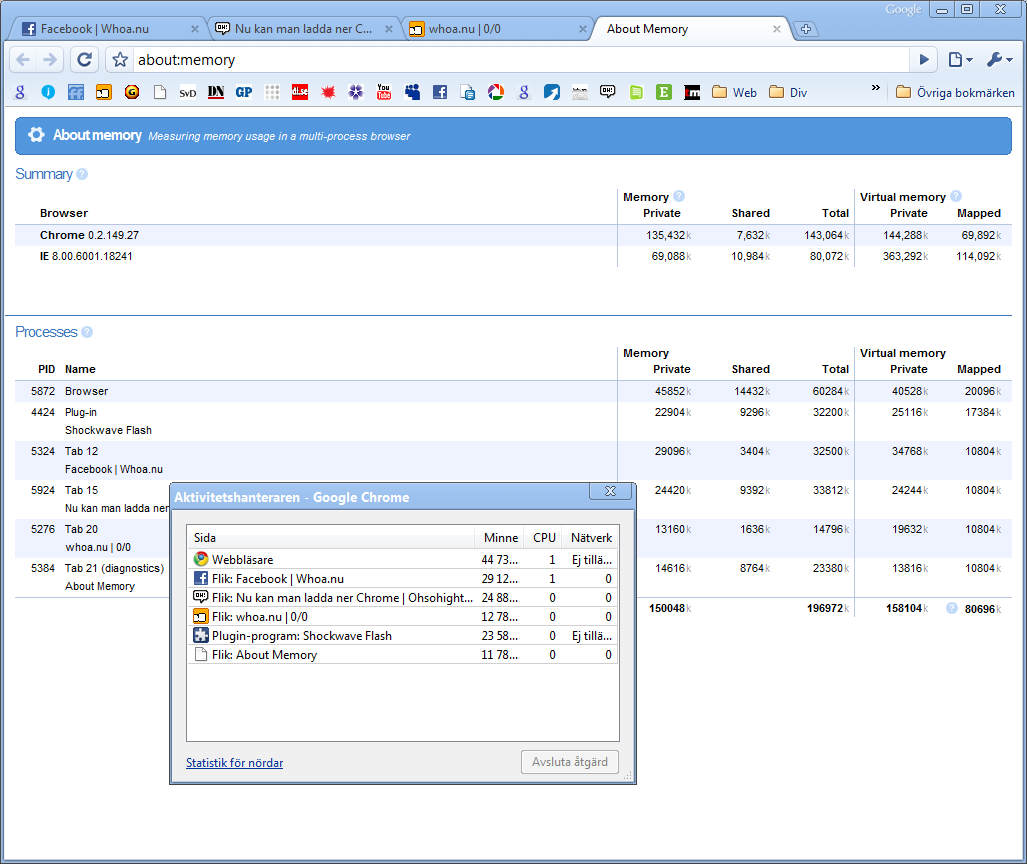This screenshot has width=1027, height=864.
Task: Open the red G circle bookmark
Action: (x=132, y=92)
